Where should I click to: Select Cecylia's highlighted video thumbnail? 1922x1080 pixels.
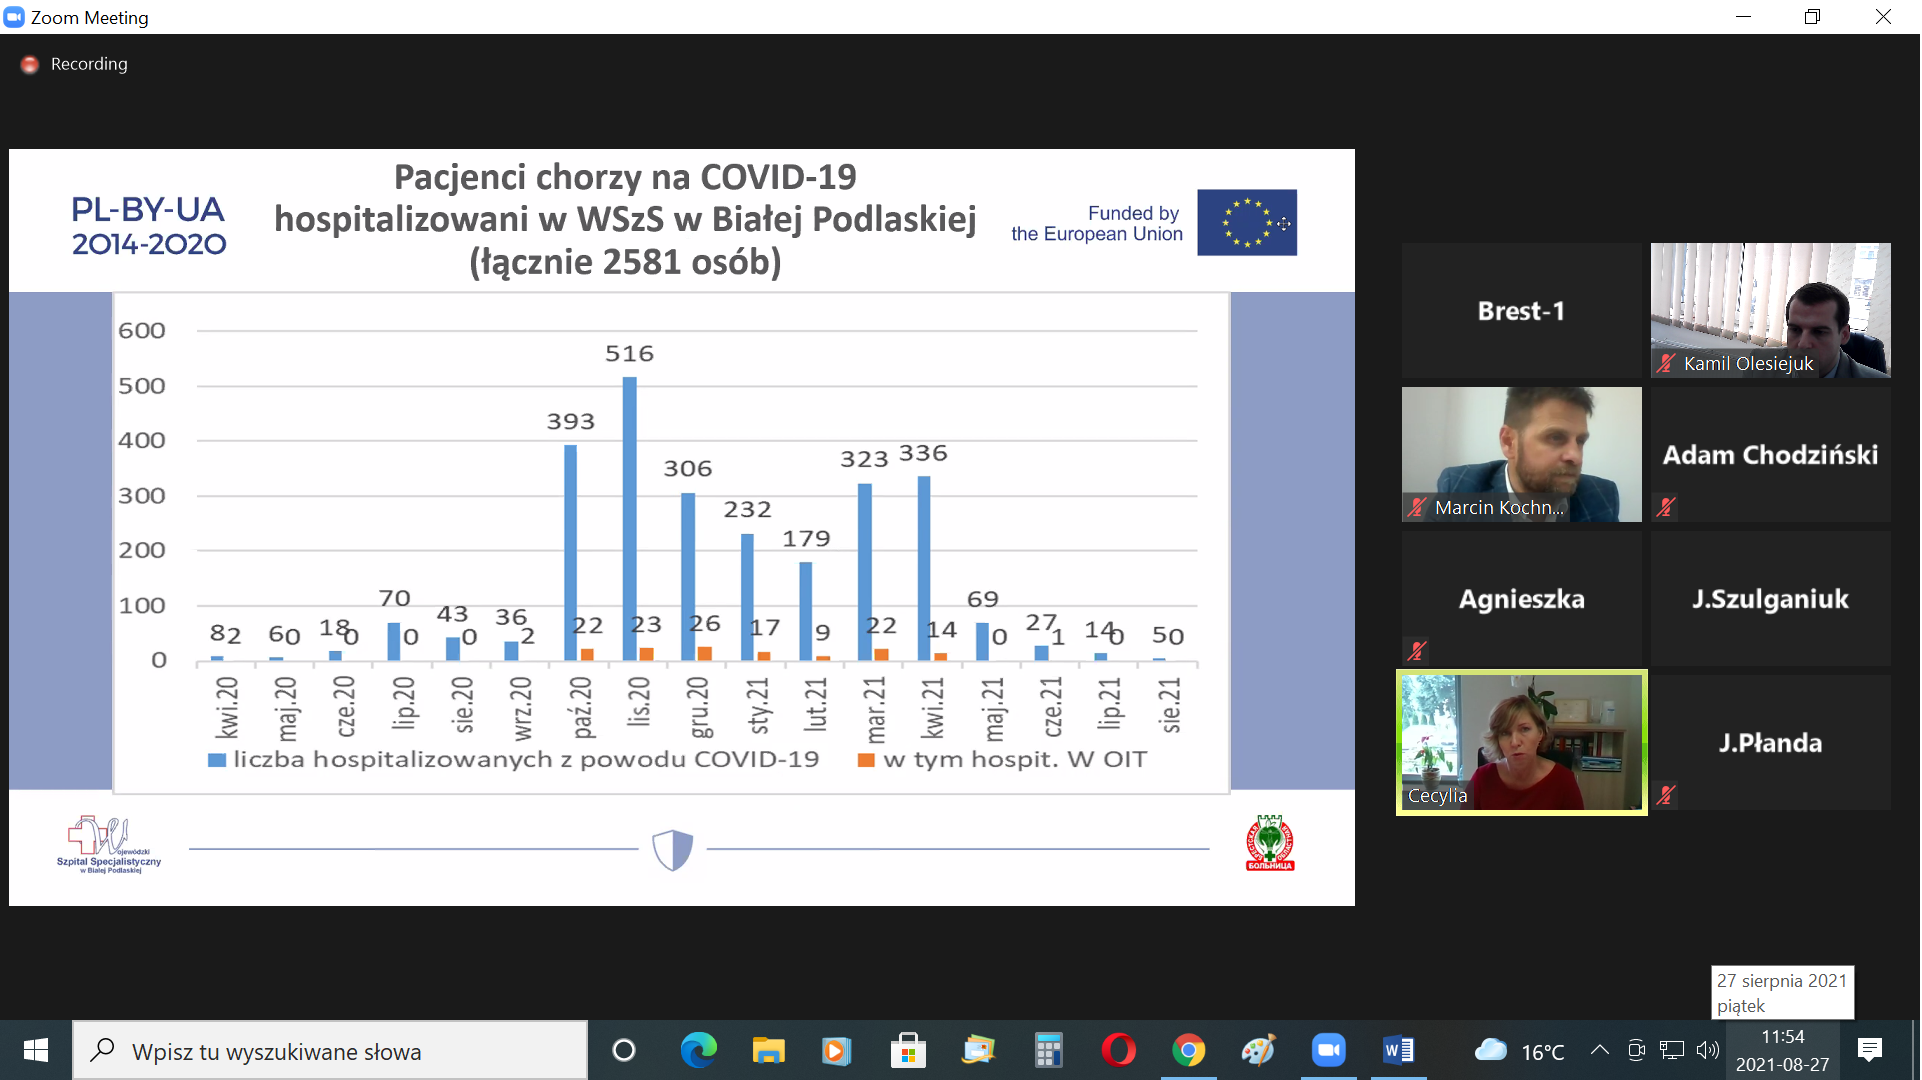pos(1521,742)
